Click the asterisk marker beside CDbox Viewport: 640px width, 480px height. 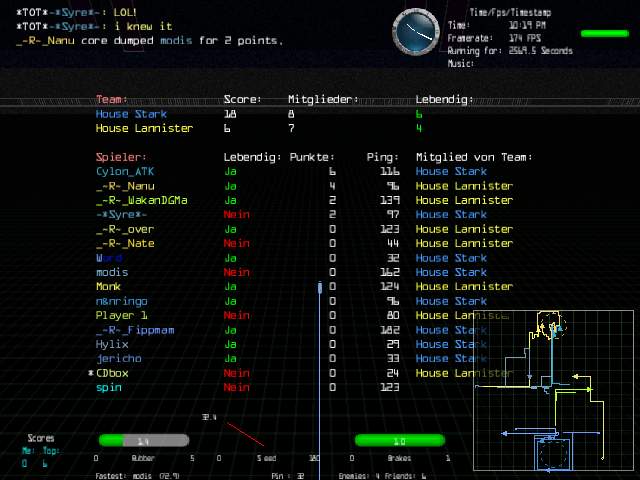pos(91,373)
